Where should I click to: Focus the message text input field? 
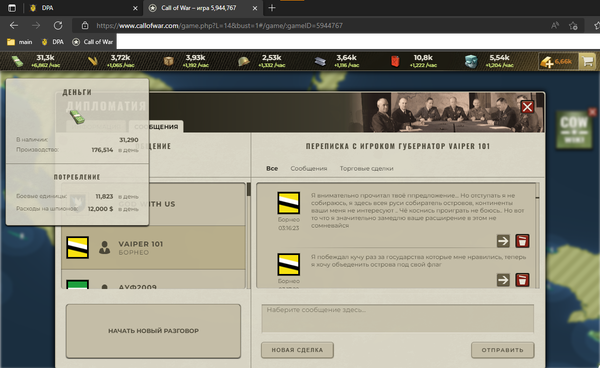tap(398, 318)
